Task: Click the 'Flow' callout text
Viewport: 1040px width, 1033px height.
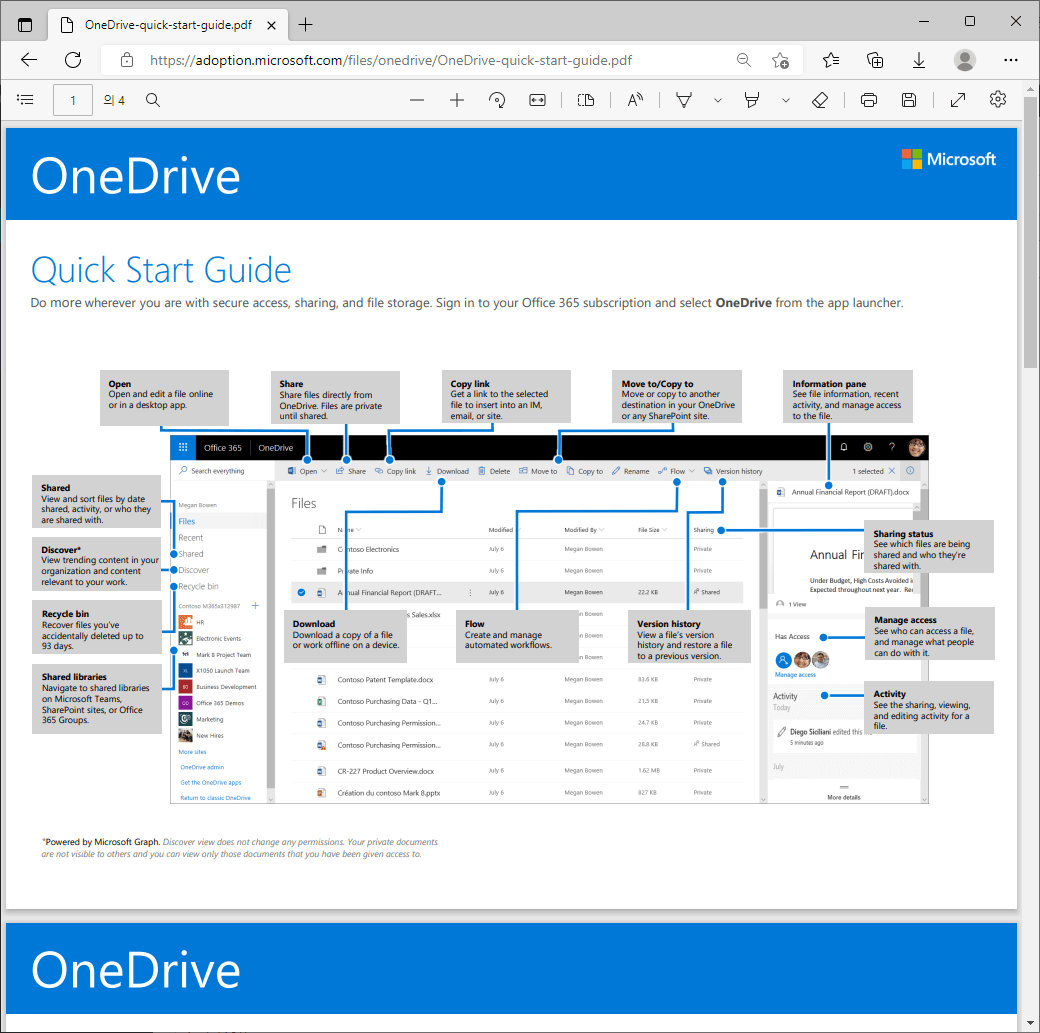Action: [x=508, y=634]
